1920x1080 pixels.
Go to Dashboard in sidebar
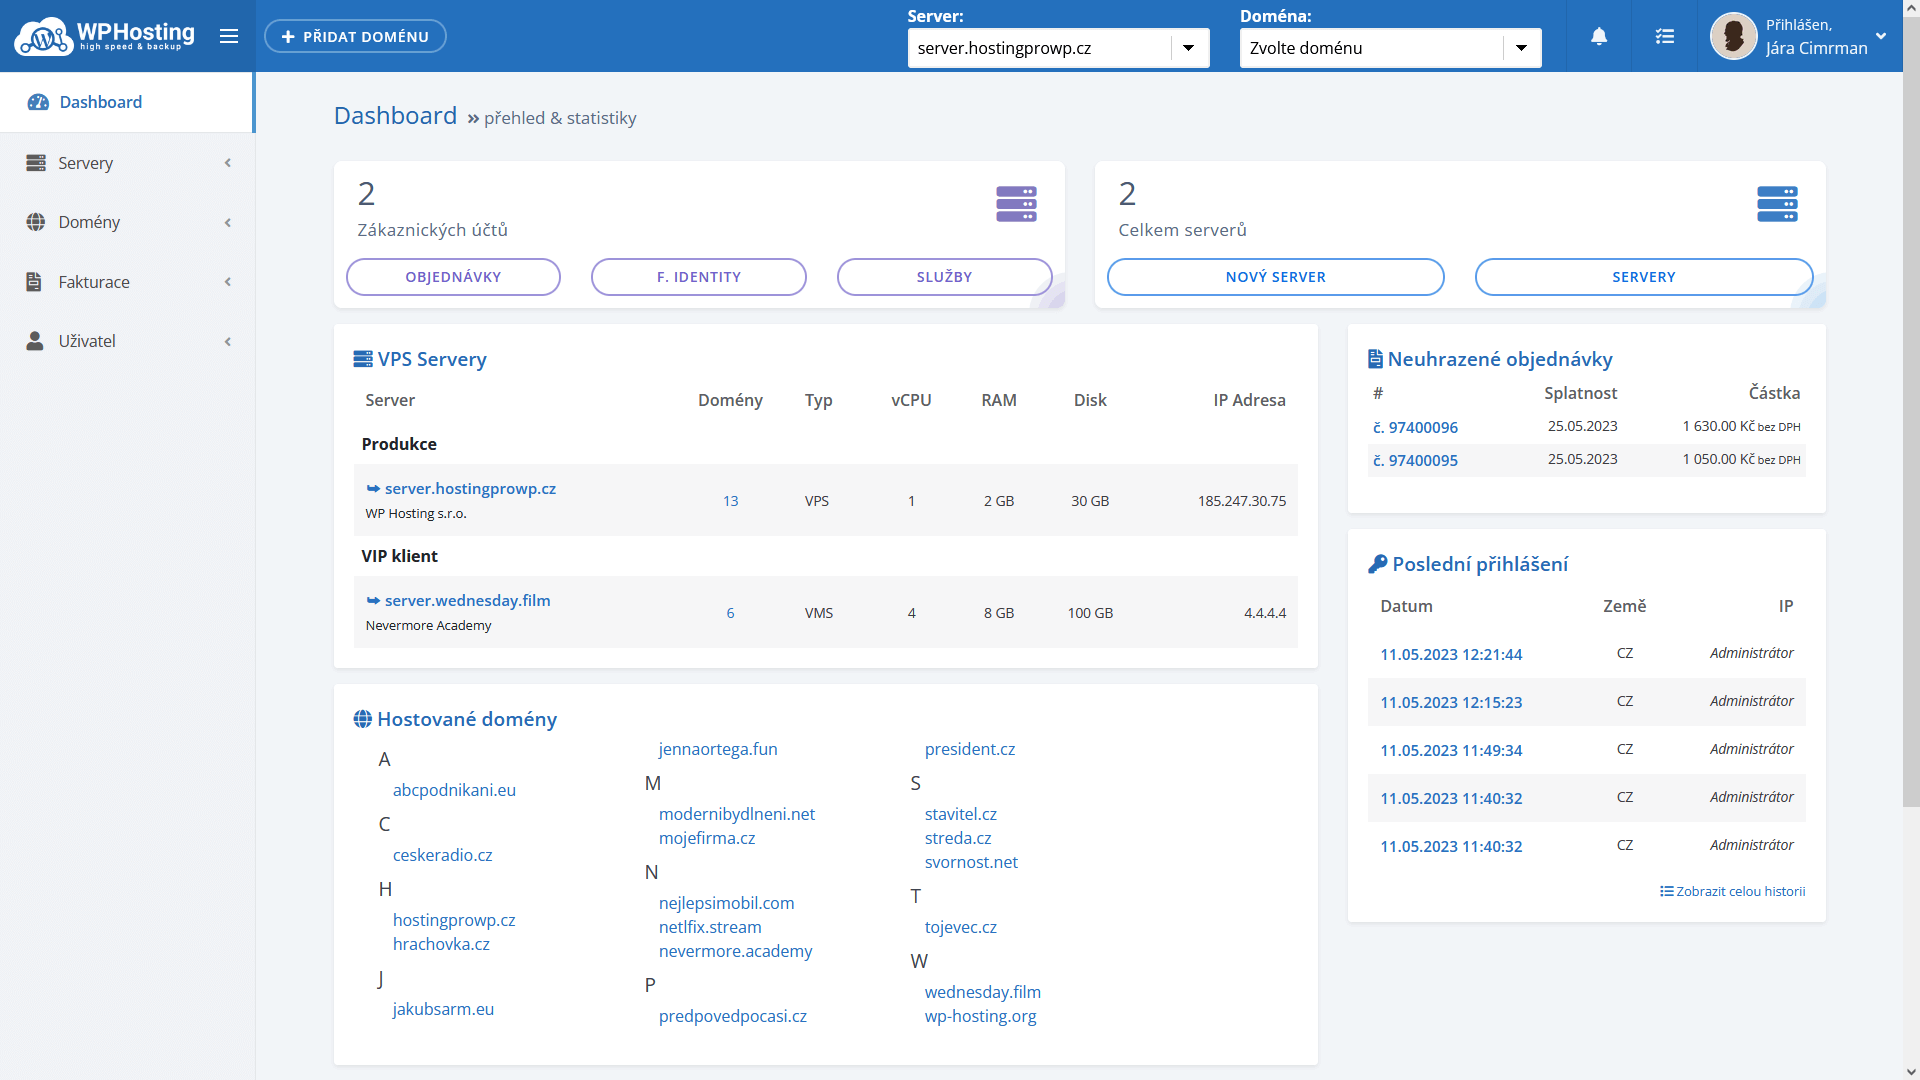(x=100, y=102)
